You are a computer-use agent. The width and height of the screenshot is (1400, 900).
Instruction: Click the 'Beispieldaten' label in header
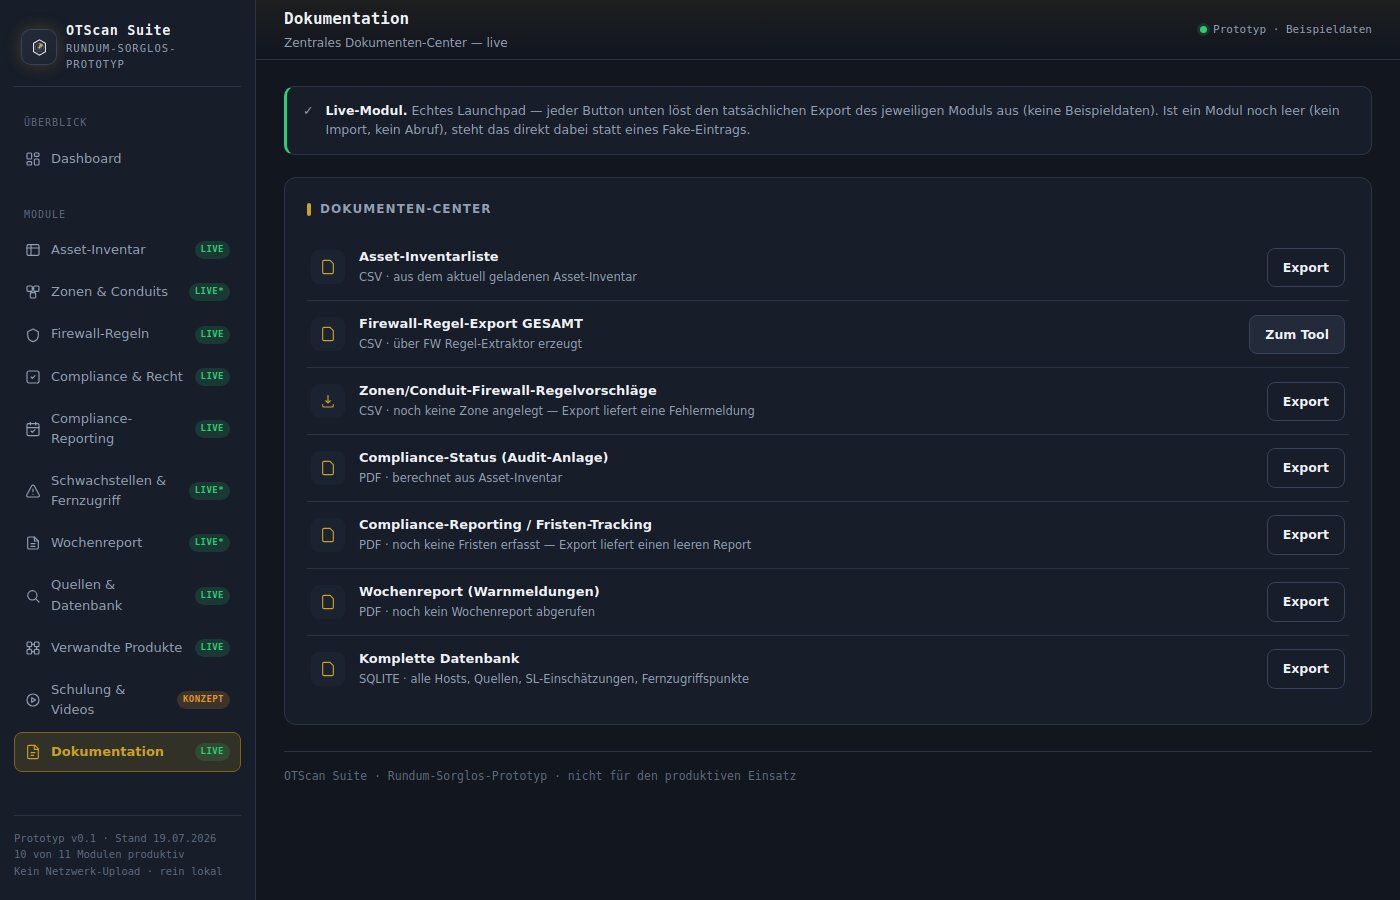point(1328,30)
